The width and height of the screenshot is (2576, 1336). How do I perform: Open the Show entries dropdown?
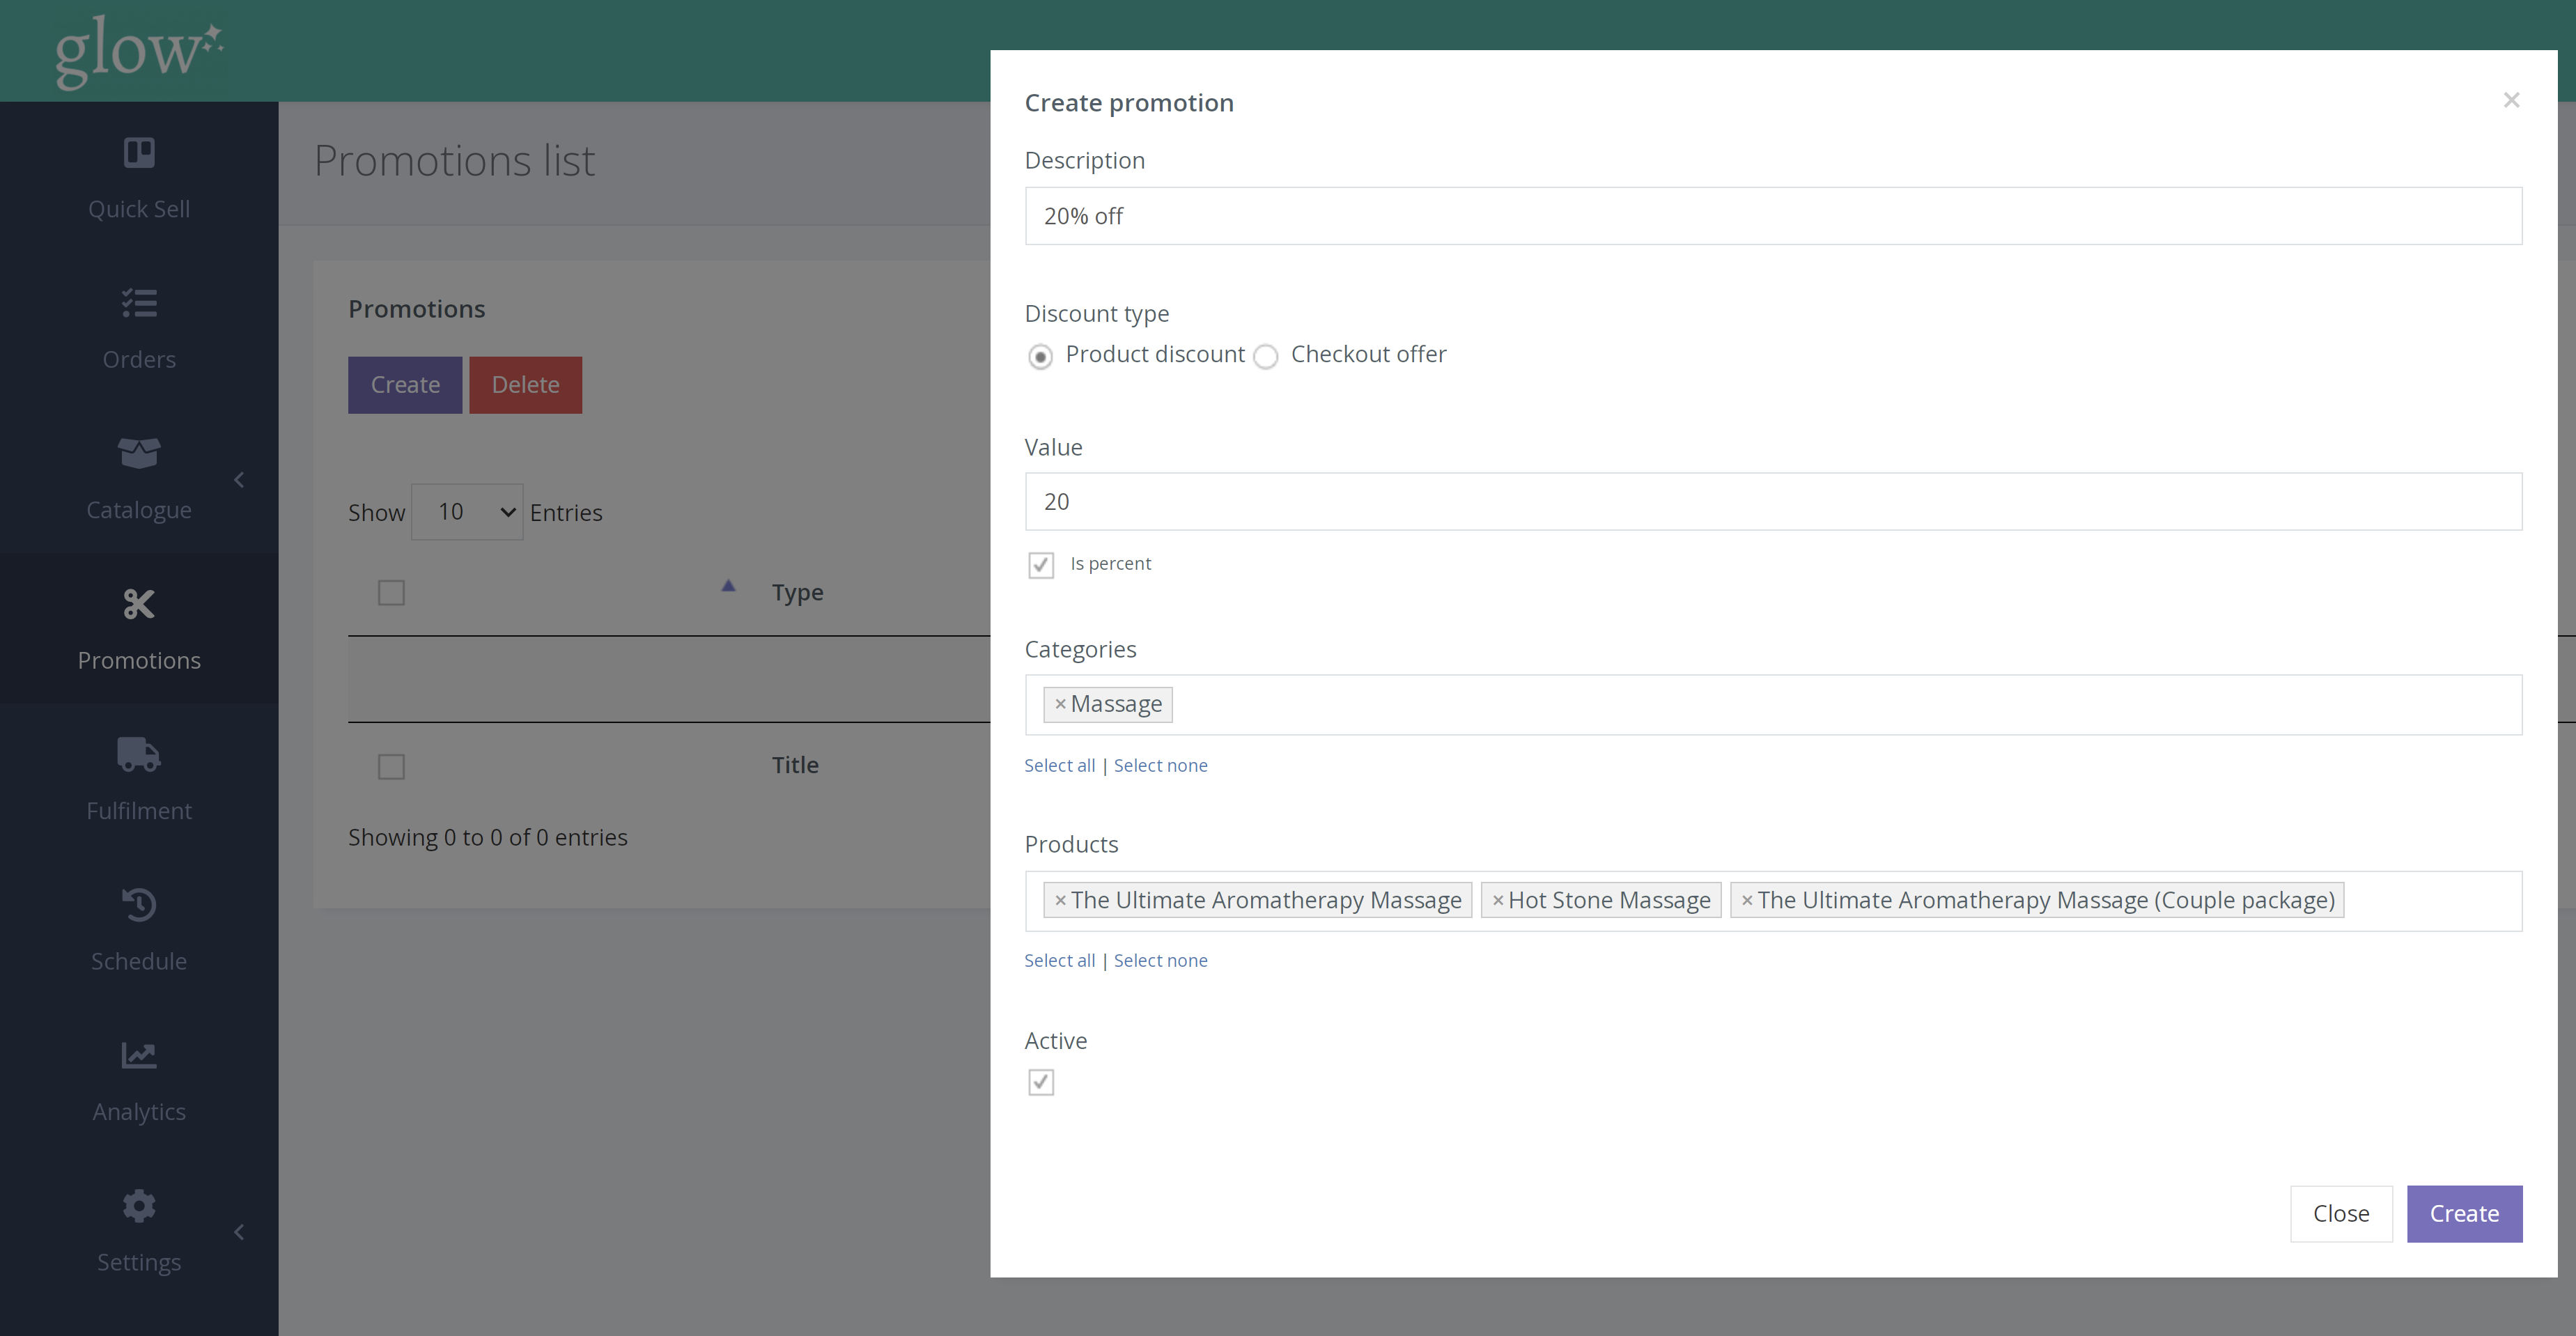[467, 512]
